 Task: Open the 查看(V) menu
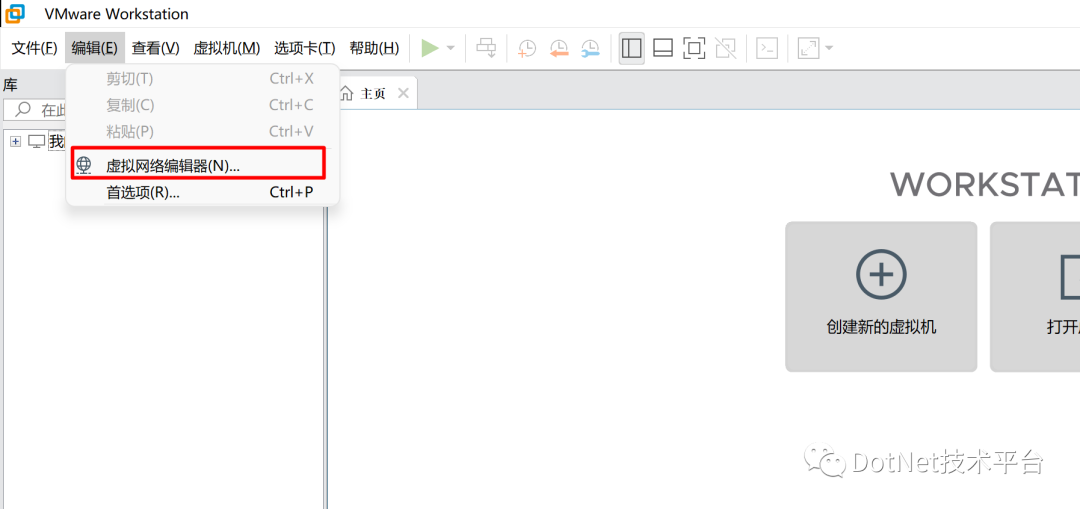[x=156, y=48]
